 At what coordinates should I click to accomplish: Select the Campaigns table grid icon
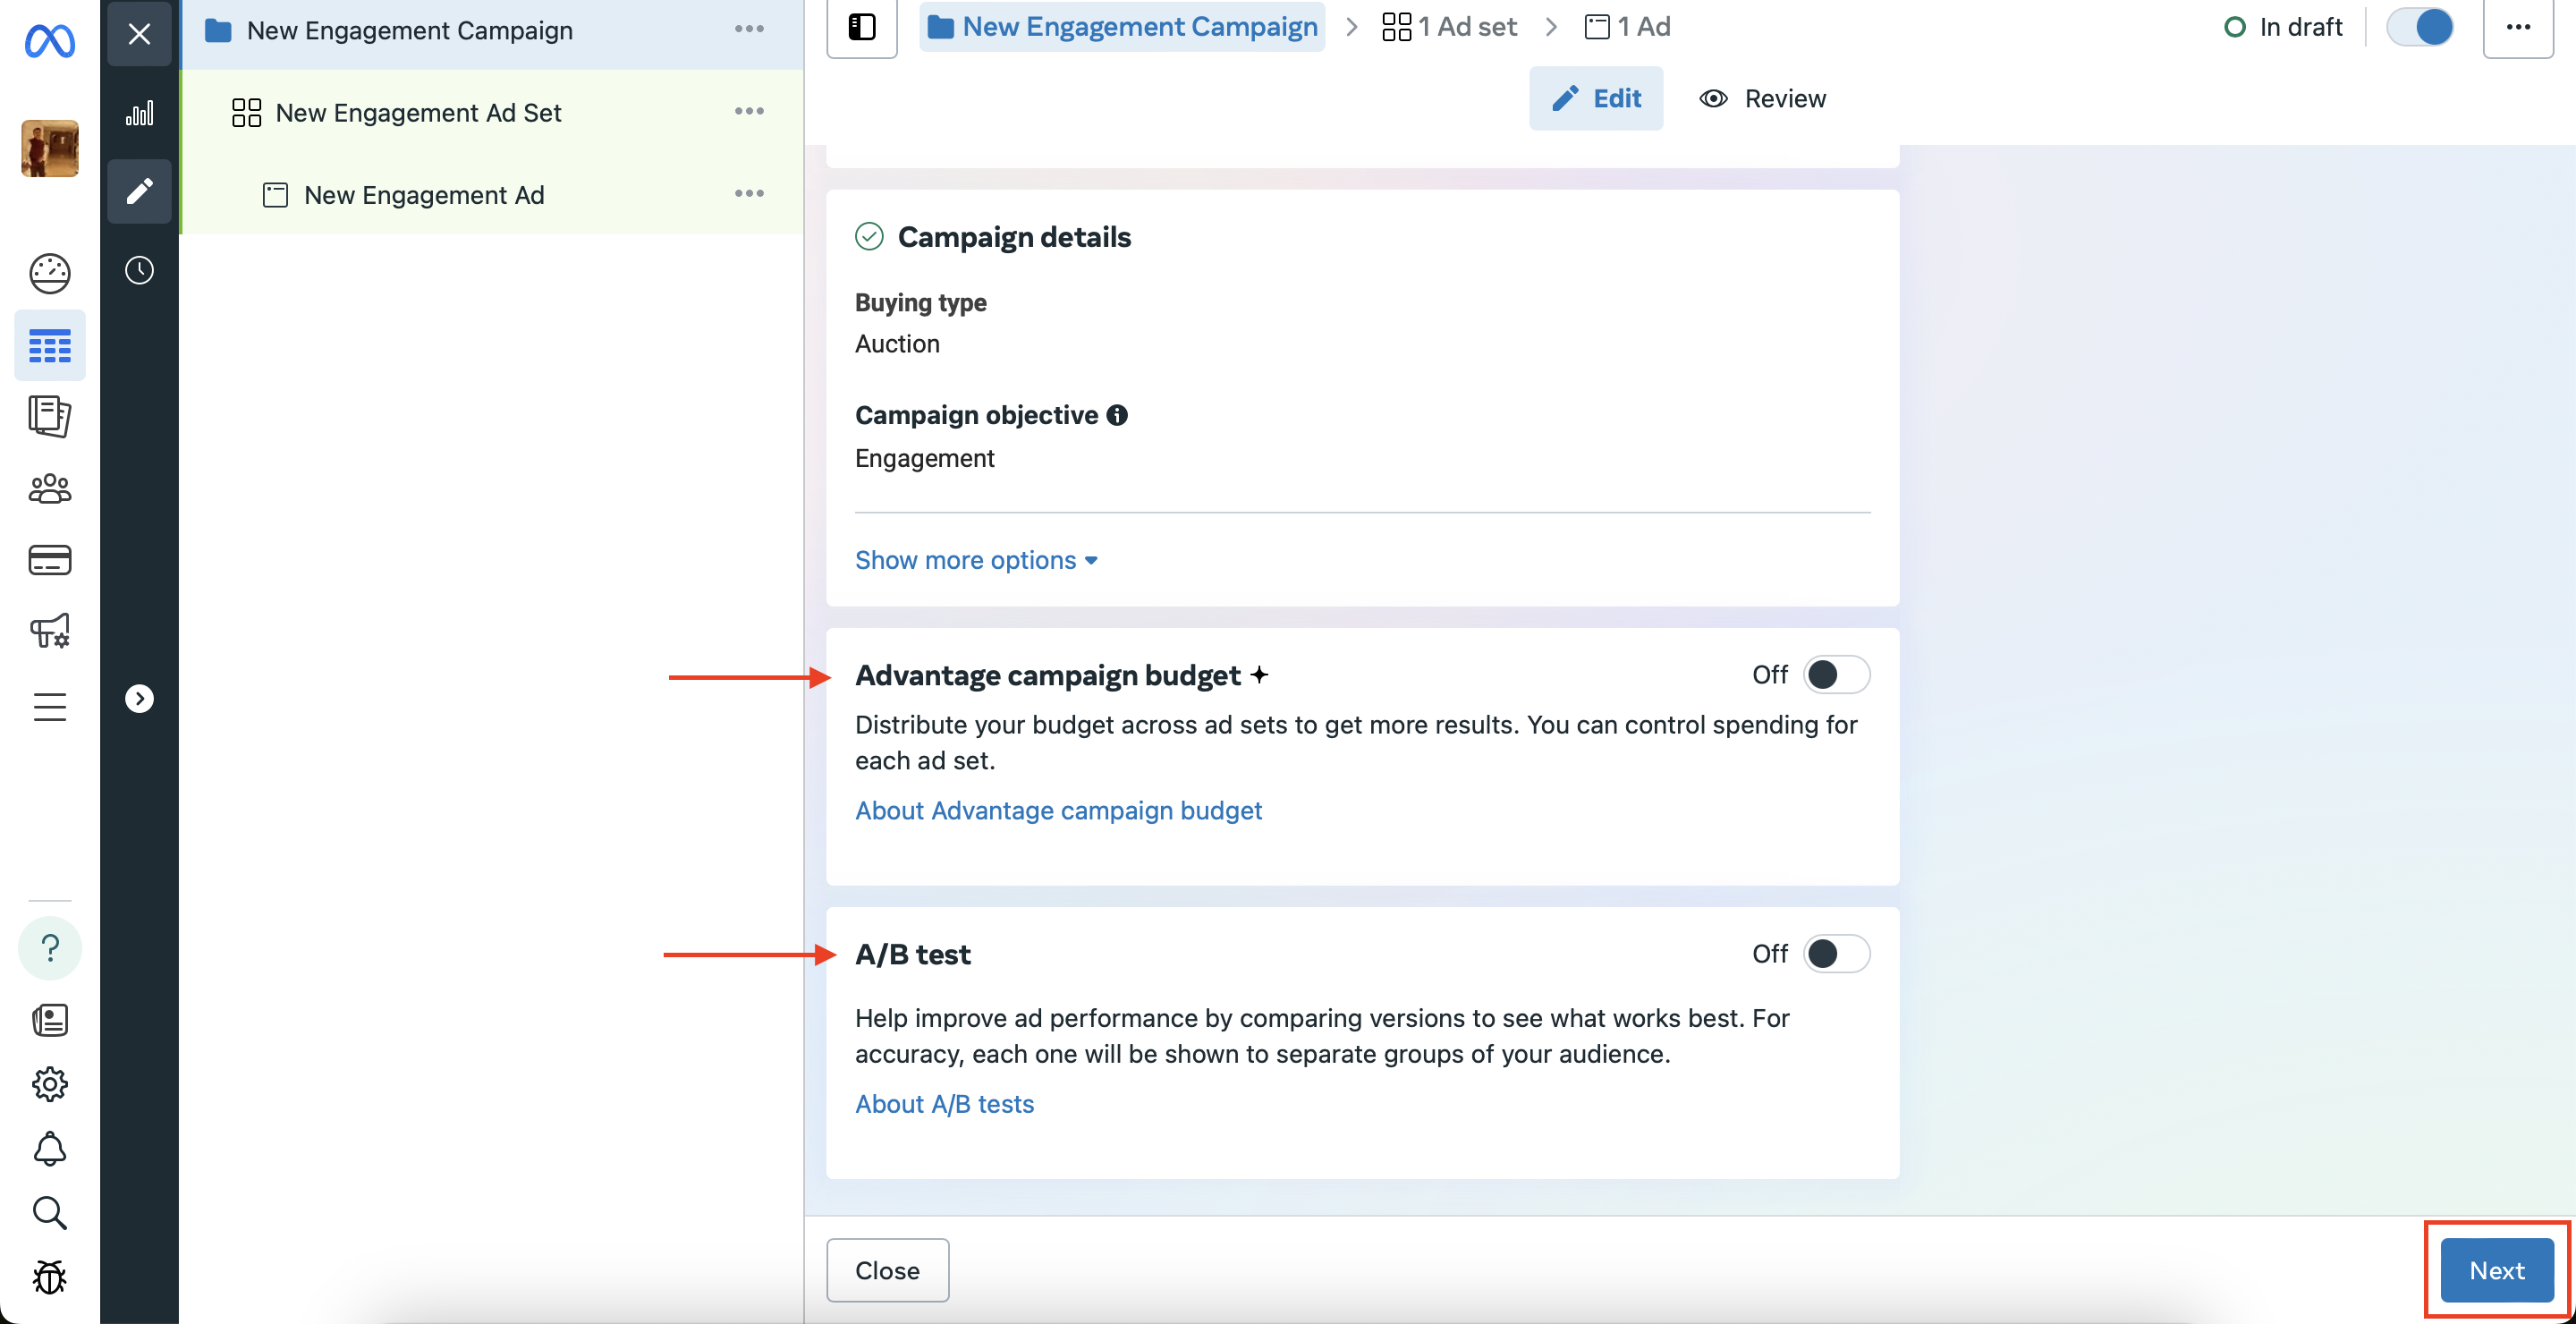pyautogui.click(x=49, y=346)
